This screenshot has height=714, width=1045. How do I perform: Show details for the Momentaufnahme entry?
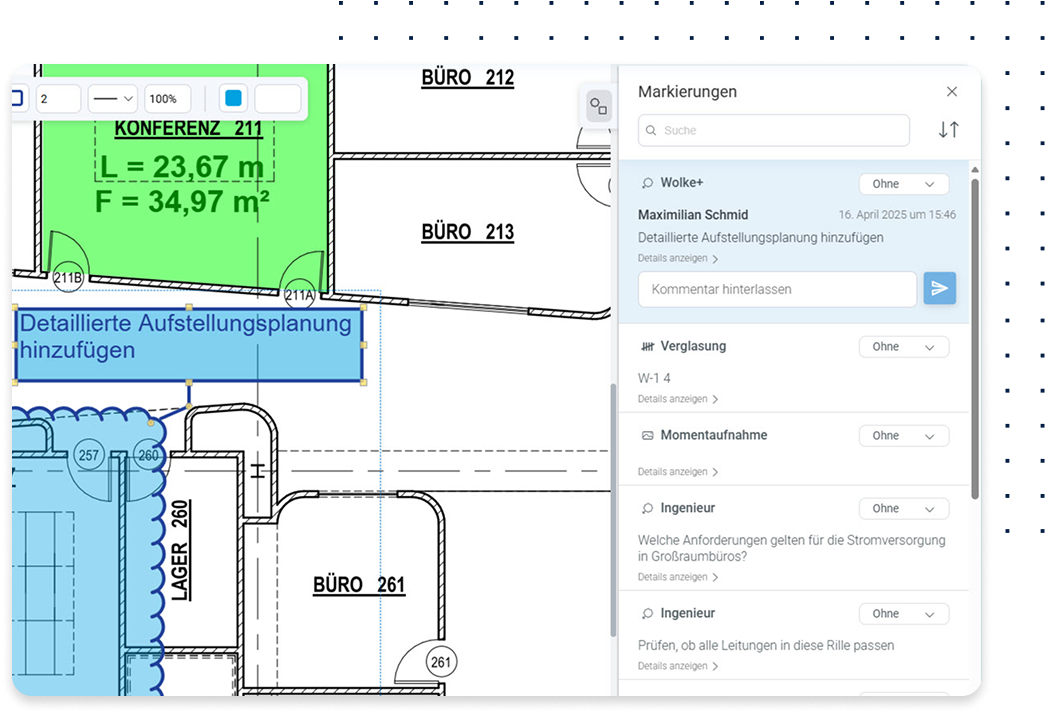(678, 472)
